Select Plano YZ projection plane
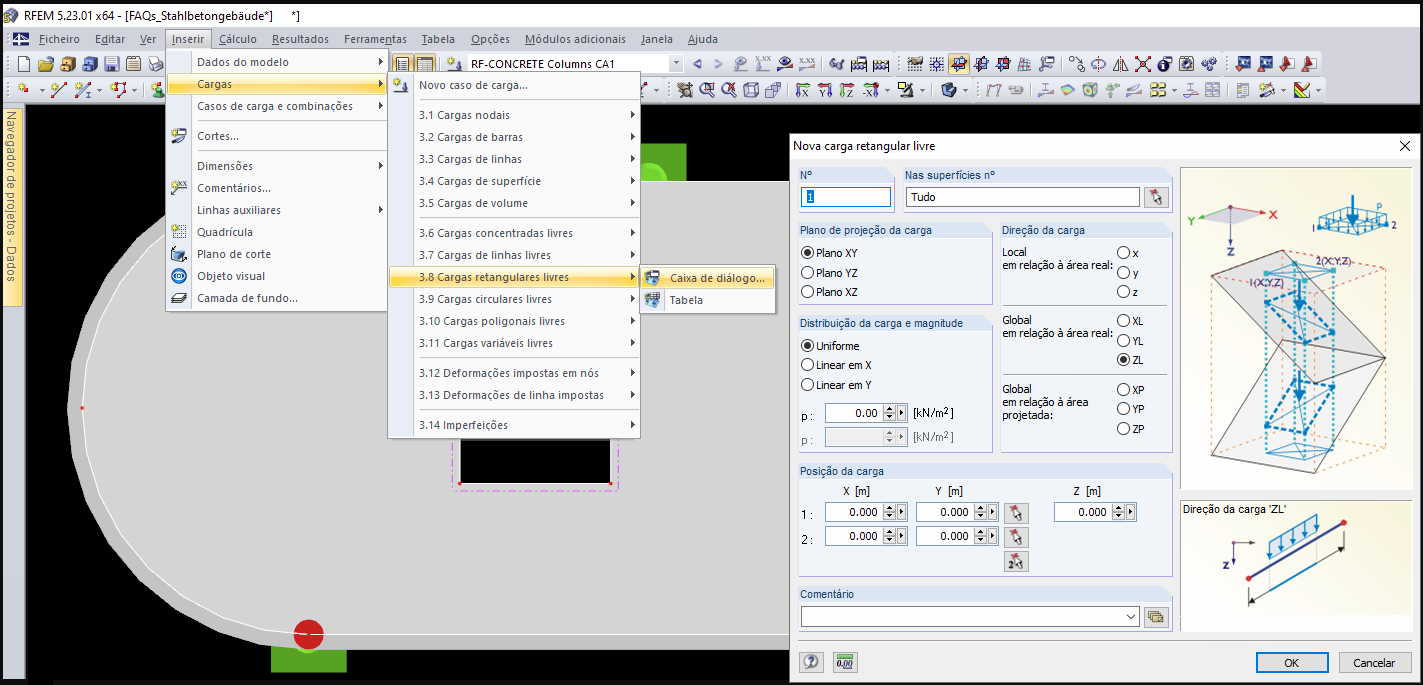Viewport: 1423px width, 685px height. point(808,273)
